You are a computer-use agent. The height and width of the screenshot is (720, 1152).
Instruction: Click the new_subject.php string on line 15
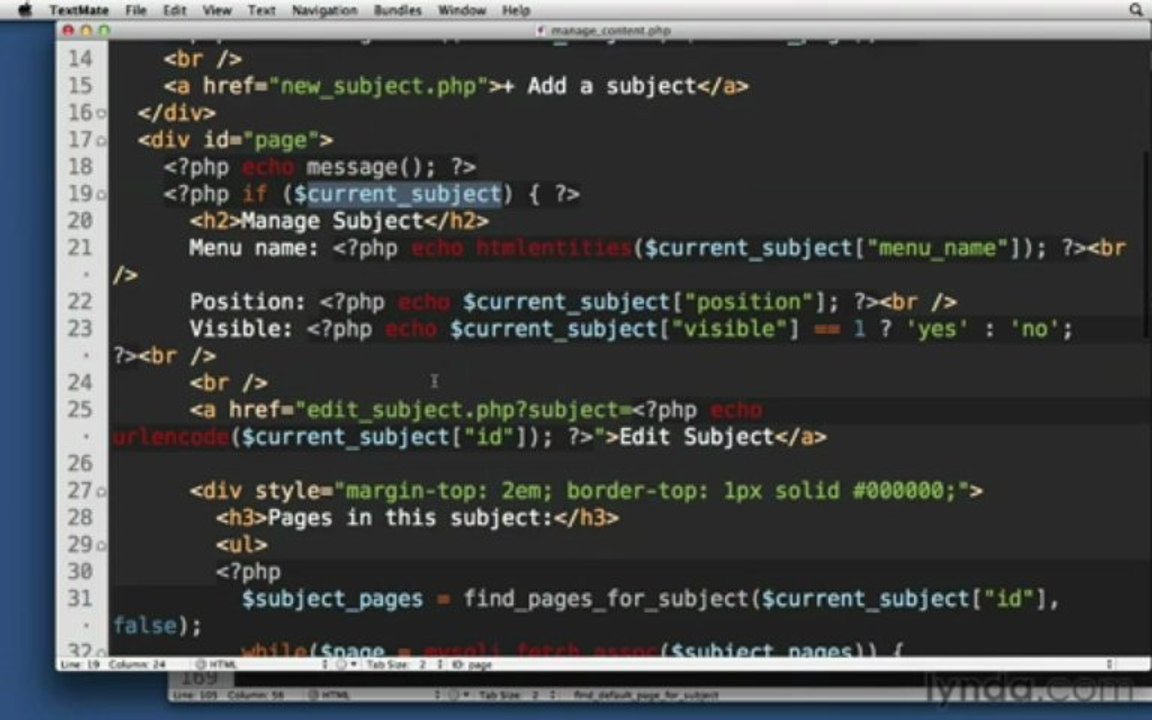click(379, 86)
